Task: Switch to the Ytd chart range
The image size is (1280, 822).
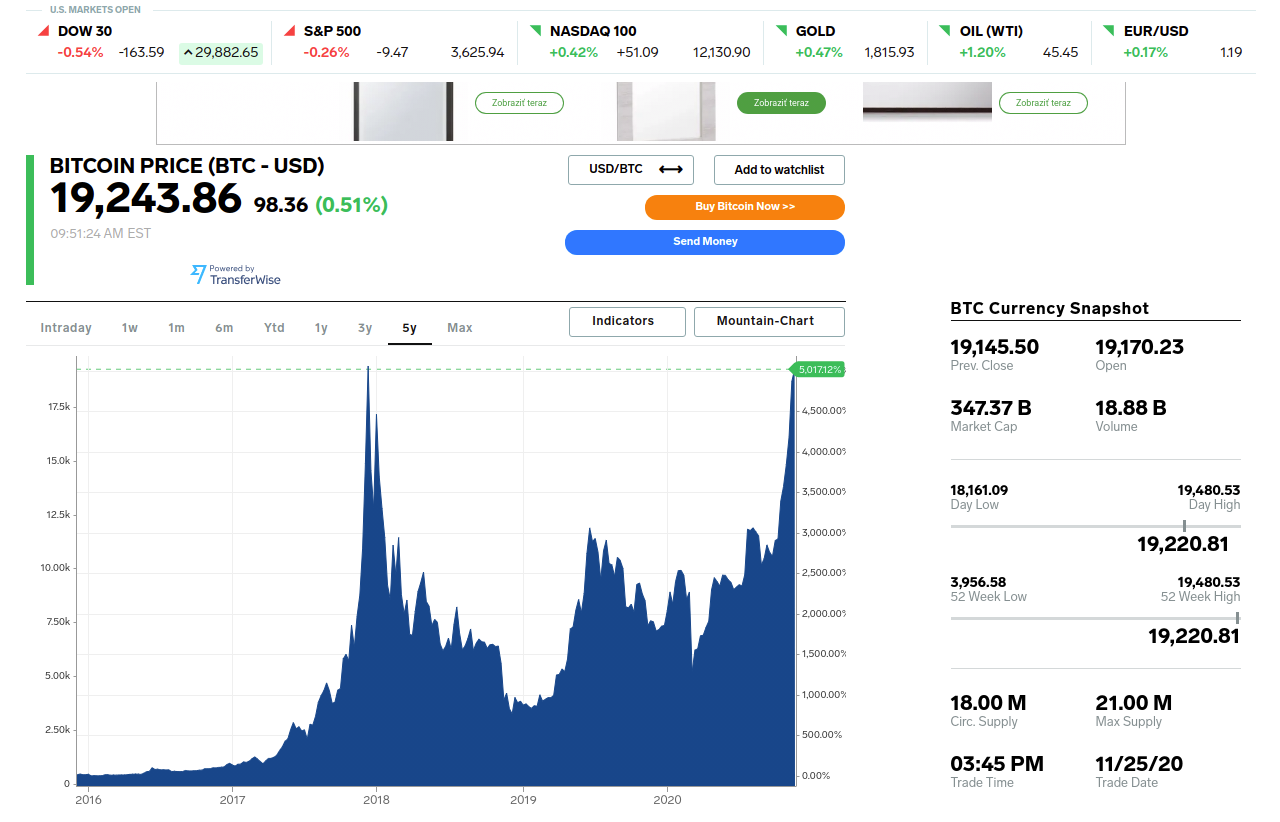Action: point(274,328)
